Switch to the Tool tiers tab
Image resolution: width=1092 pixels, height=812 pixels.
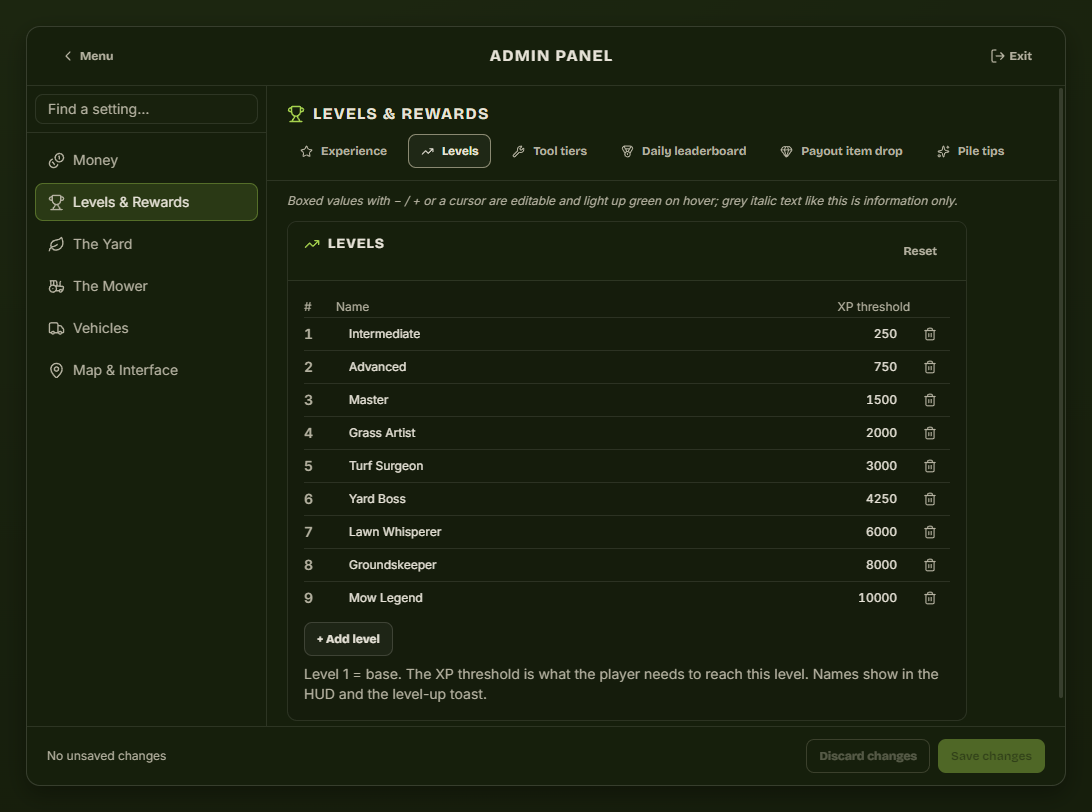(549, 151)
